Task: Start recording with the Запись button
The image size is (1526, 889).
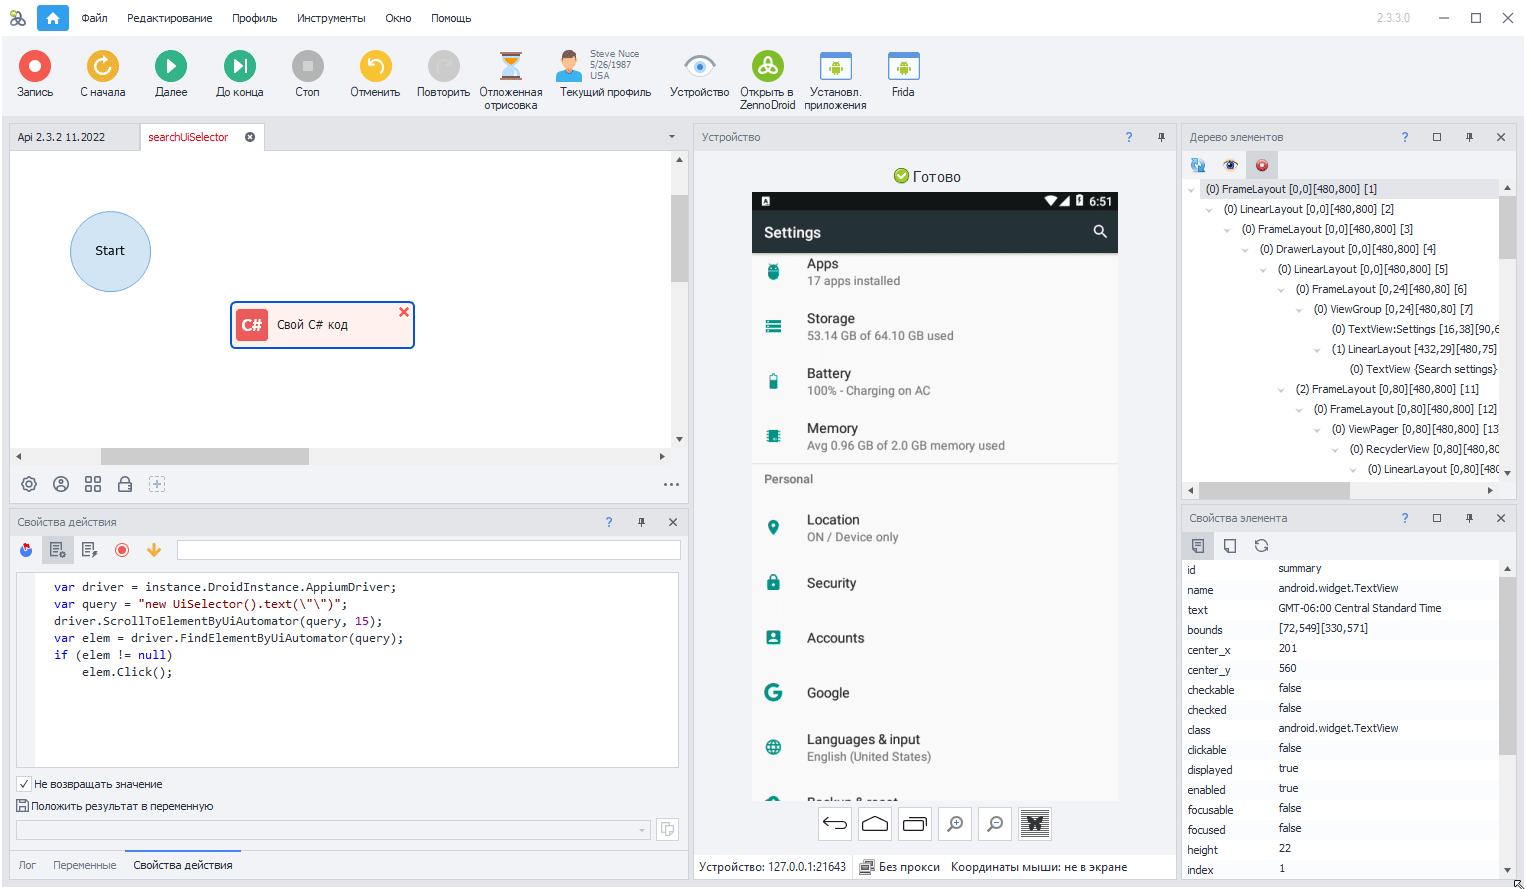Action: click(35, 75)
